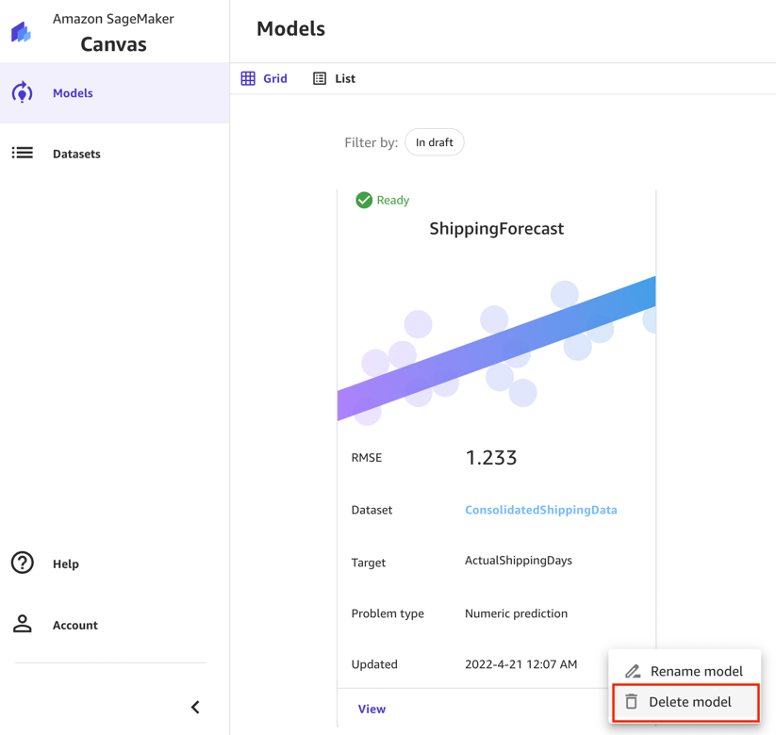777x735 pixels.
Task: Toggle the In draft filter chip
Action: [434, 142]
